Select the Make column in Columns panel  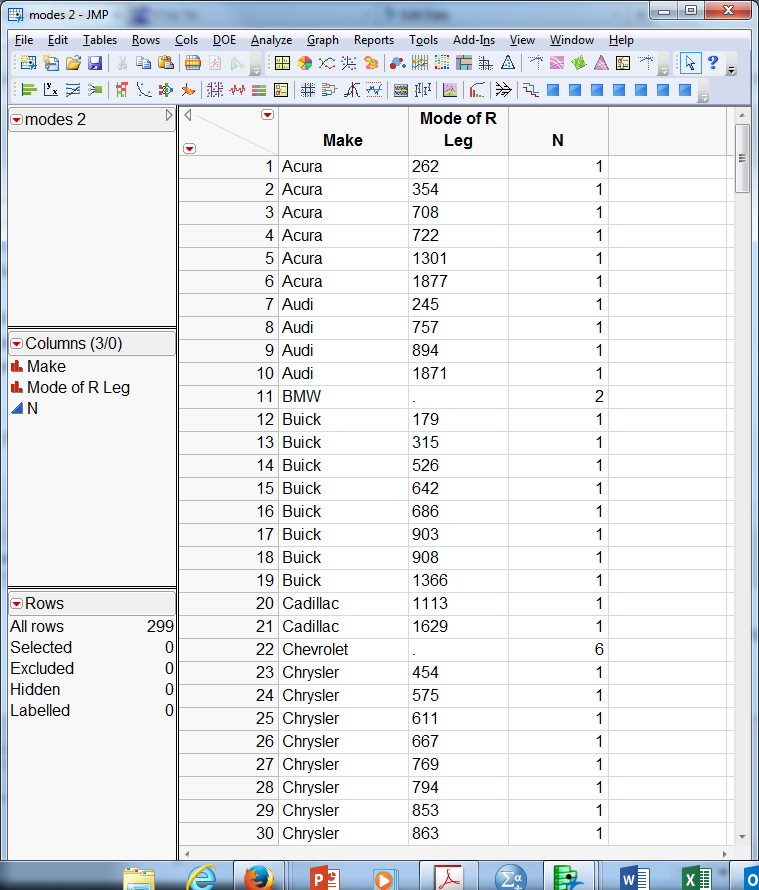point(46,367)
